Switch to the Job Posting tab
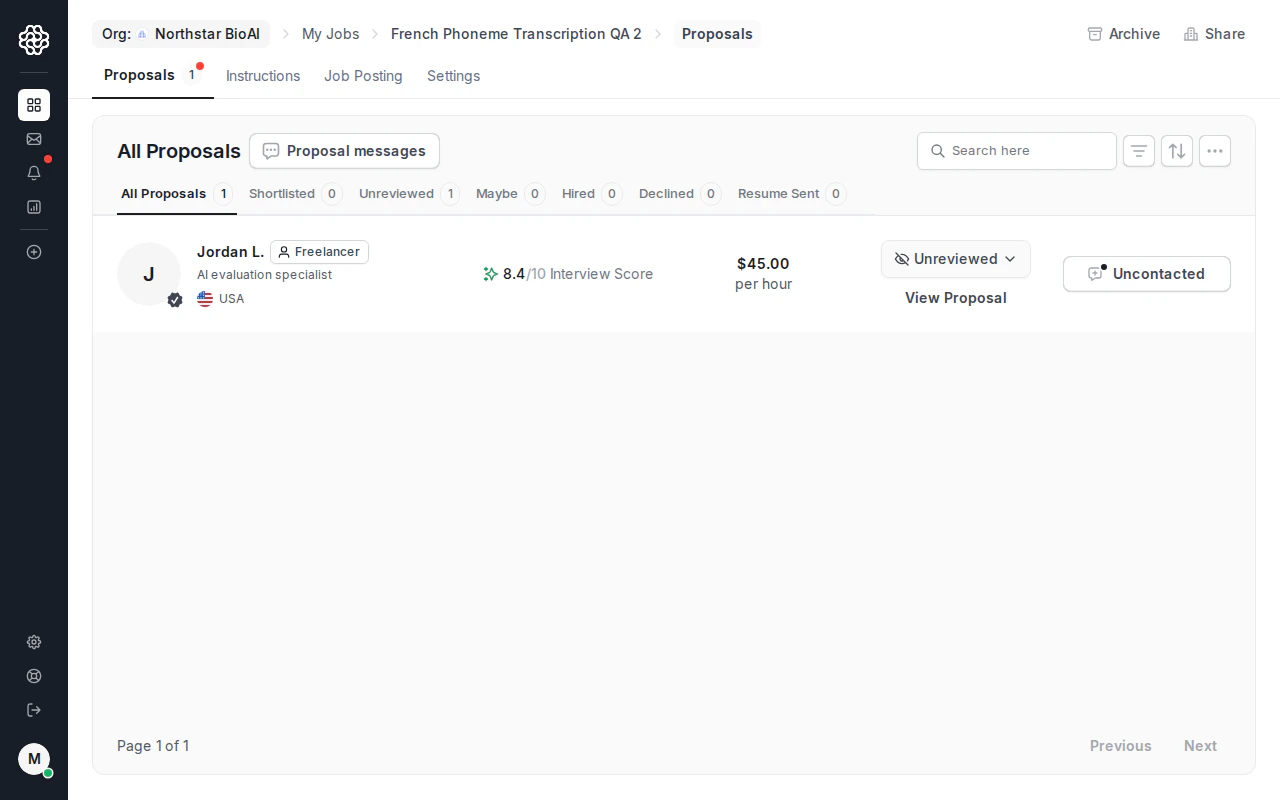The image size is (1280, 800). pyautogui.click(x=363, y=76)
